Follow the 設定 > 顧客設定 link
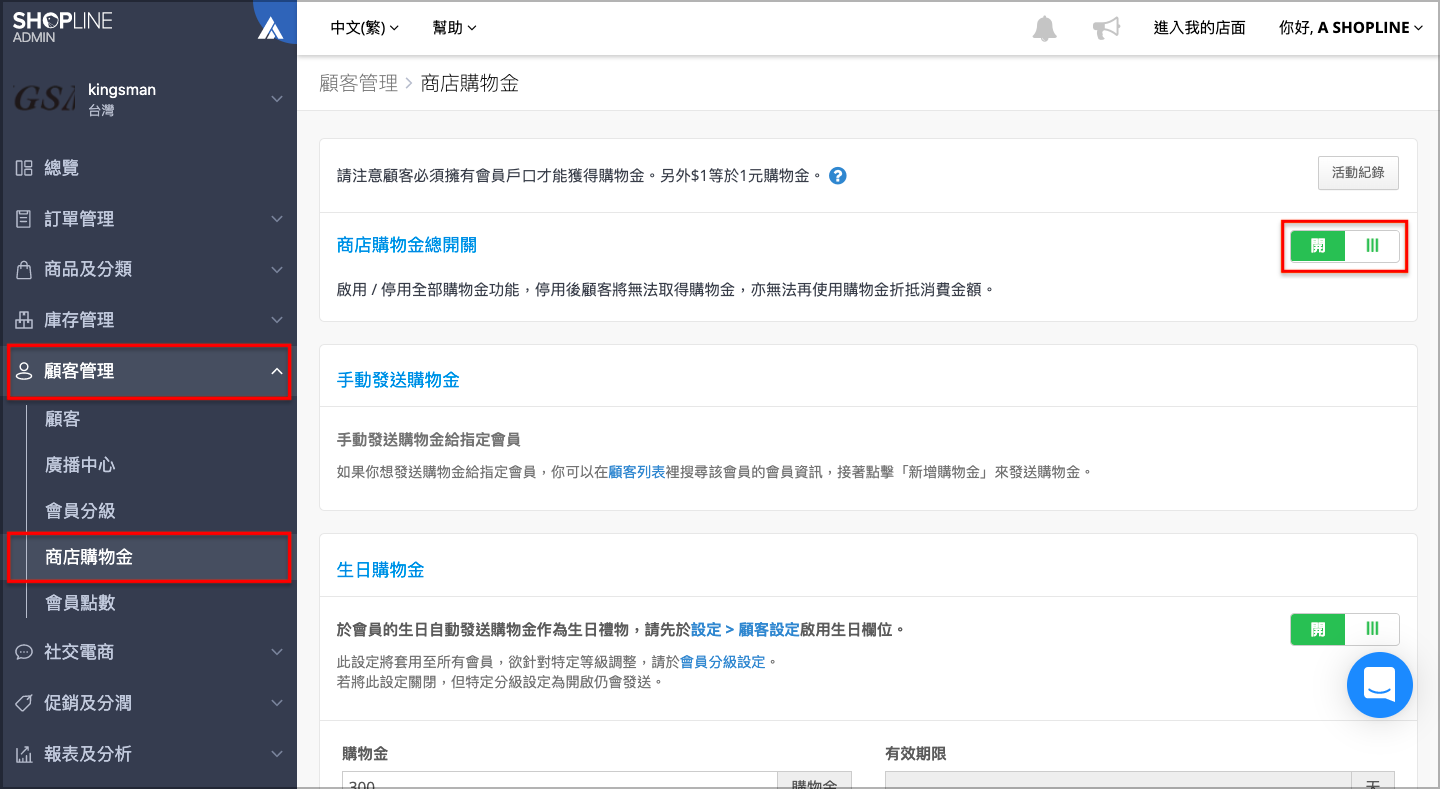 click(x=746, y=629)
